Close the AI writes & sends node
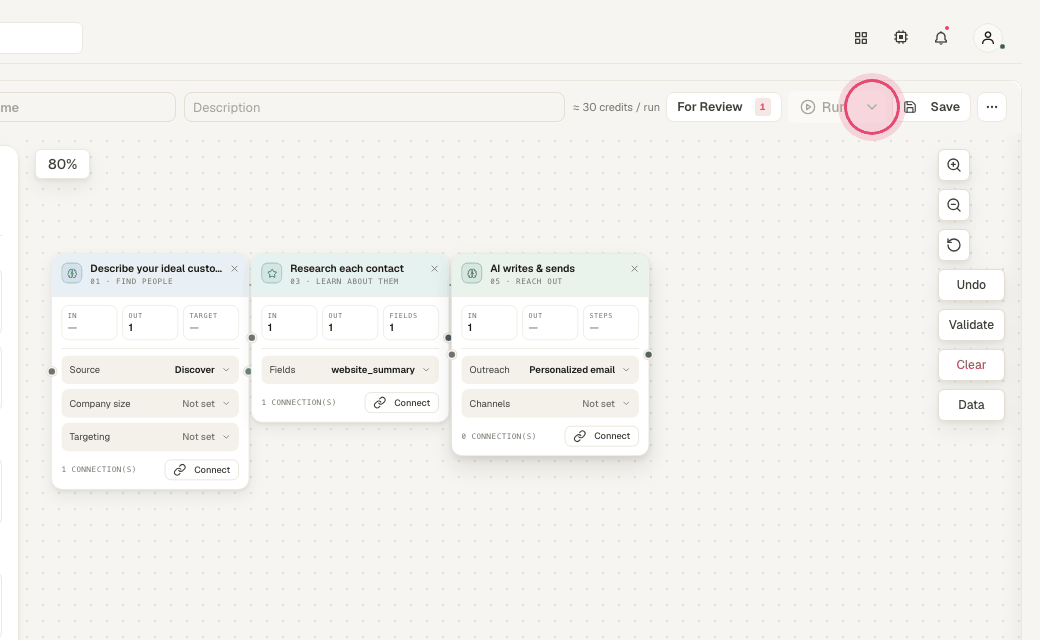1040x640 pixels. point(634,269)
